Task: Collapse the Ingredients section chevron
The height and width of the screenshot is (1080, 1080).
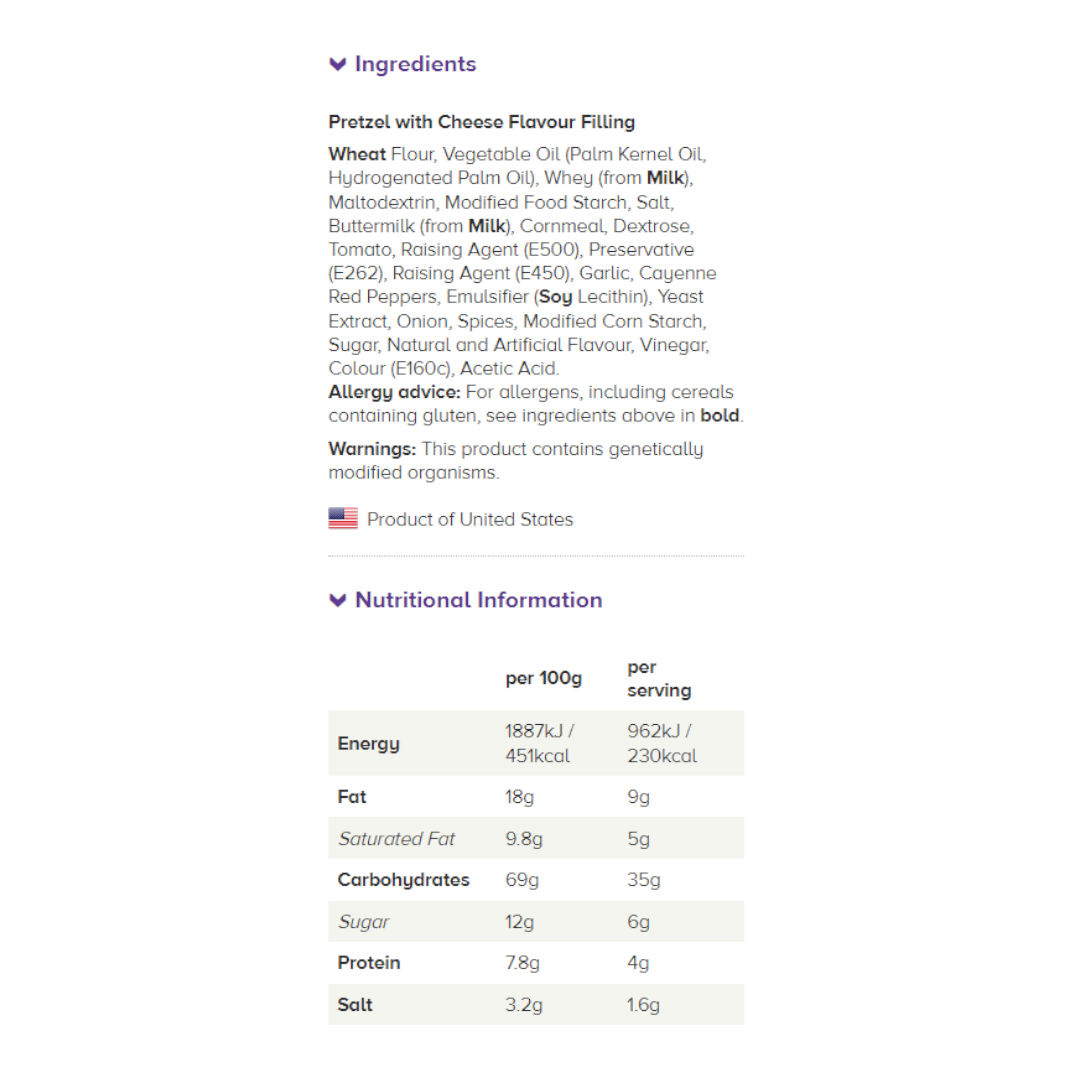Action: coord(338,65)
